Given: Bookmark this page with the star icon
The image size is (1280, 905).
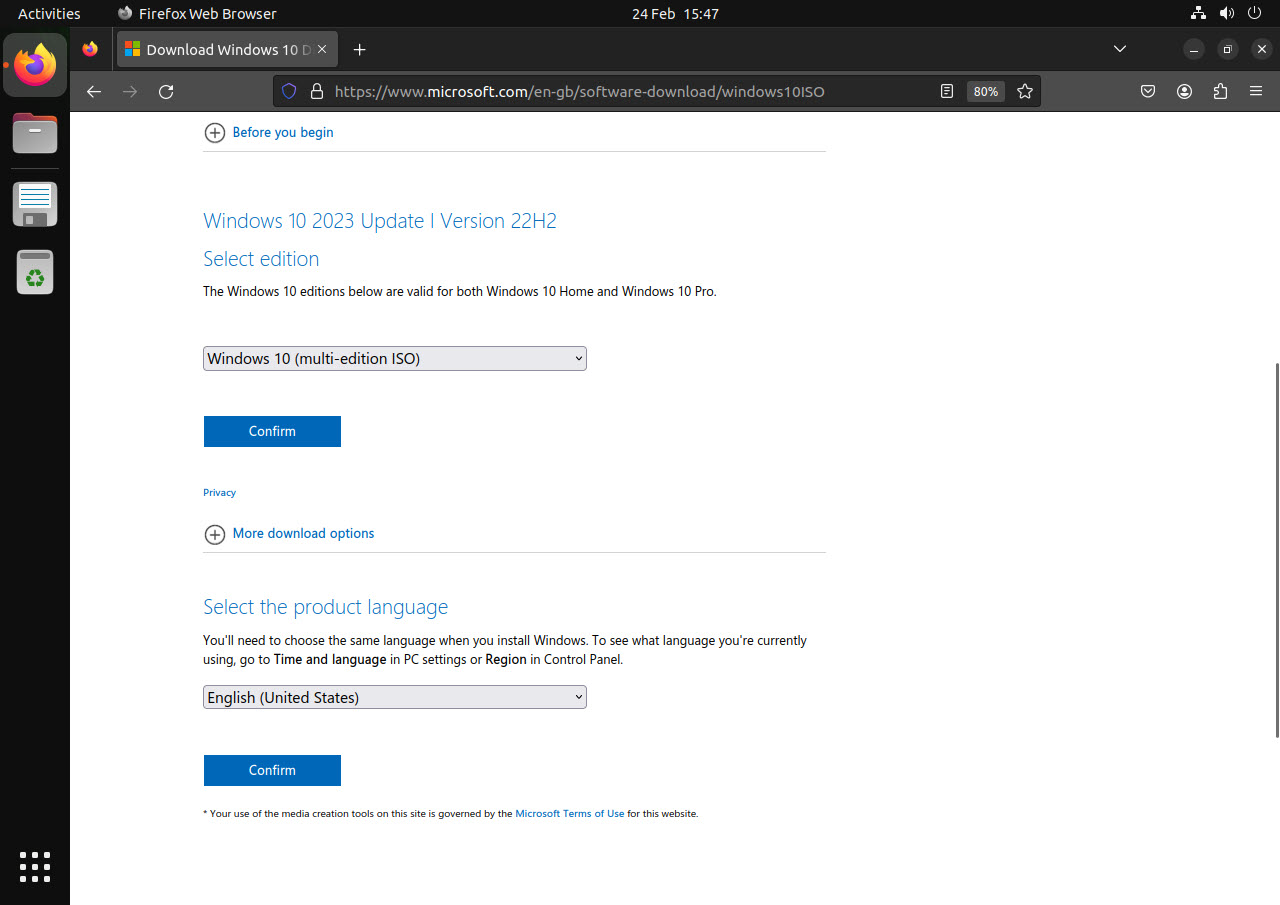Looking at the screenshot, I should tap(1024, 91).
